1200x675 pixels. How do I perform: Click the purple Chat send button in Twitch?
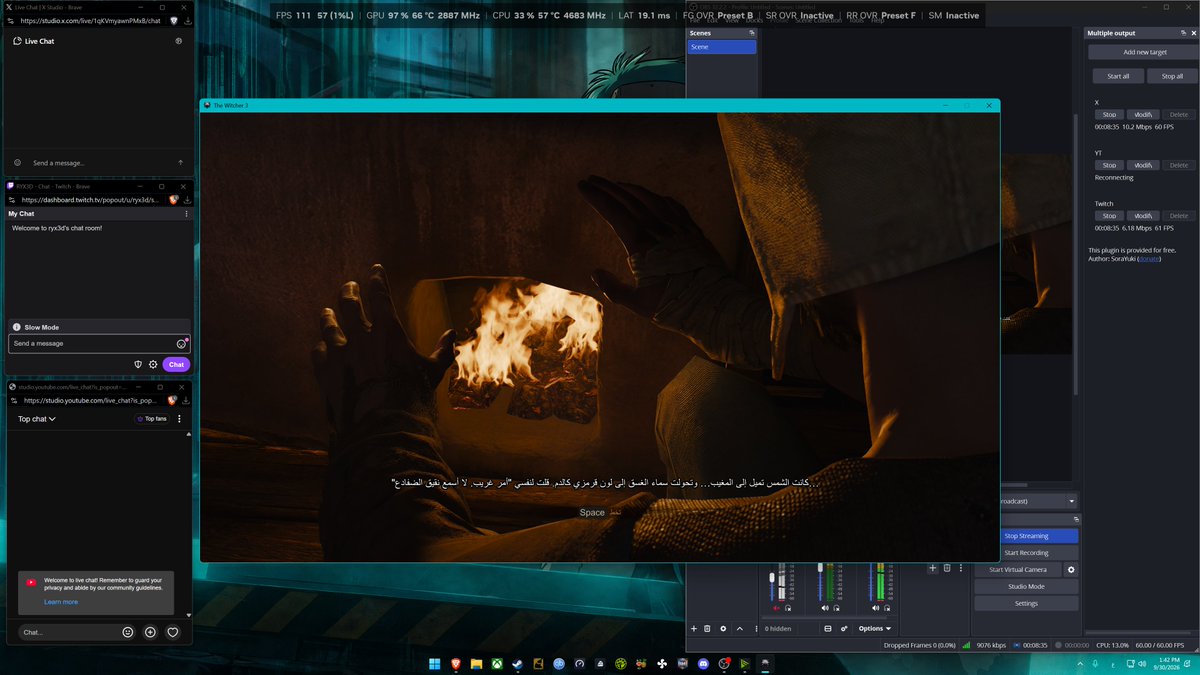tap(176, 364)
